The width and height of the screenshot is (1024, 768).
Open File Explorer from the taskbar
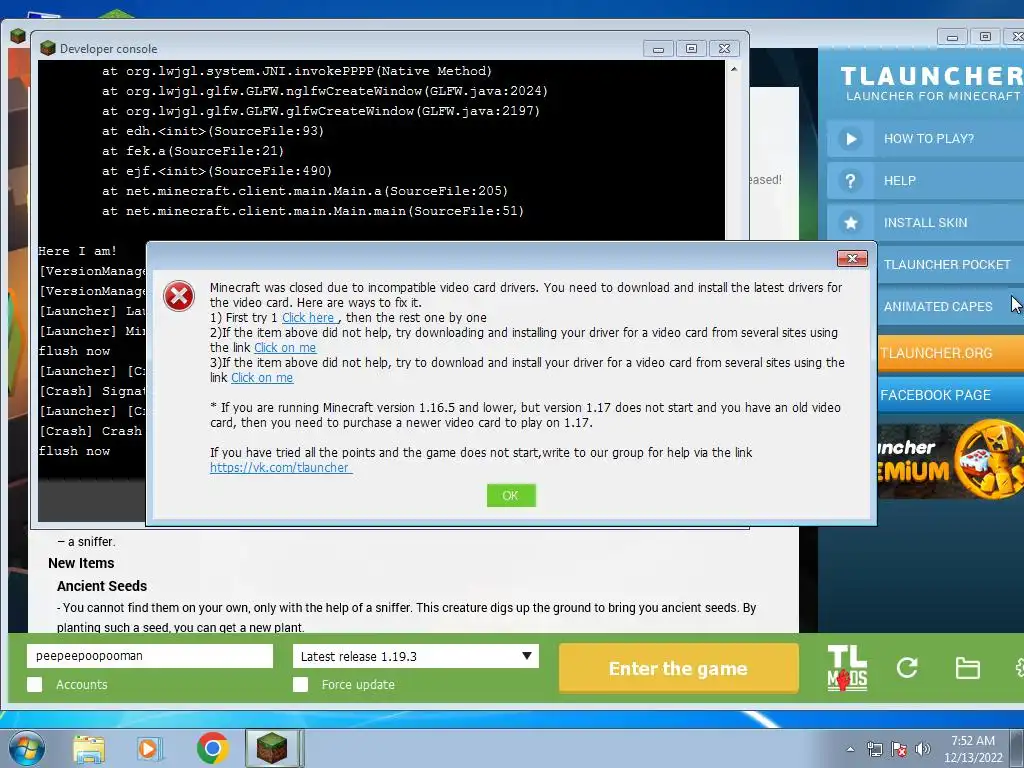click(89, 748)
